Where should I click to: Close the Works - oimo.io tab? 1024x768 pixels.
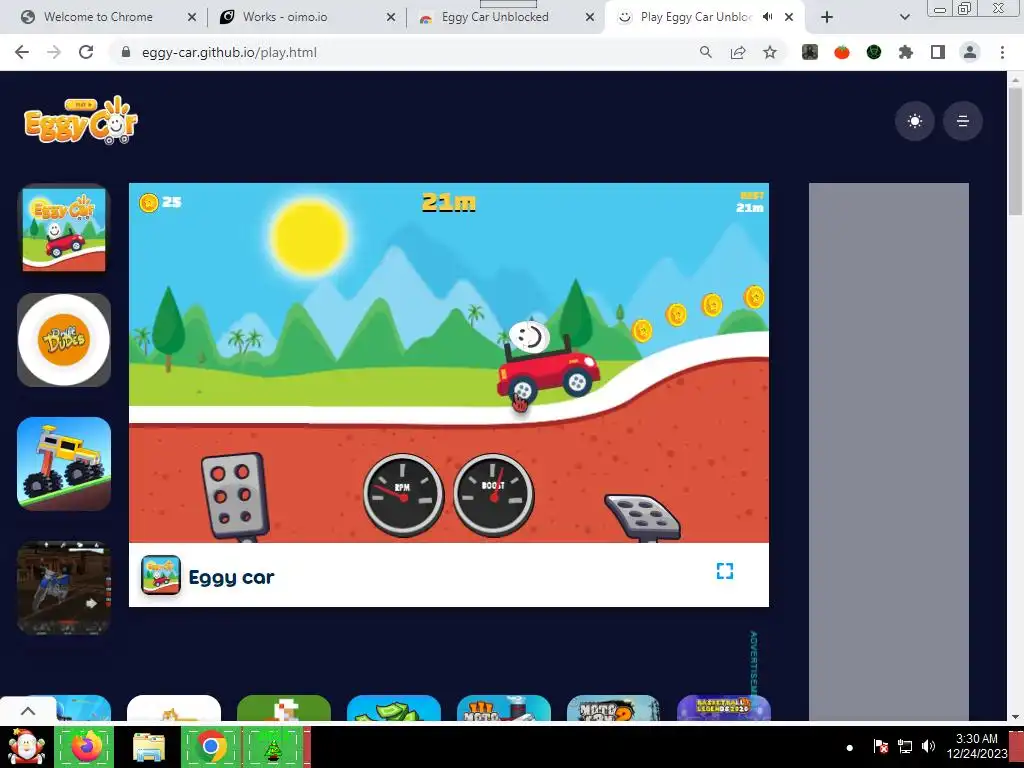[391, 18]
